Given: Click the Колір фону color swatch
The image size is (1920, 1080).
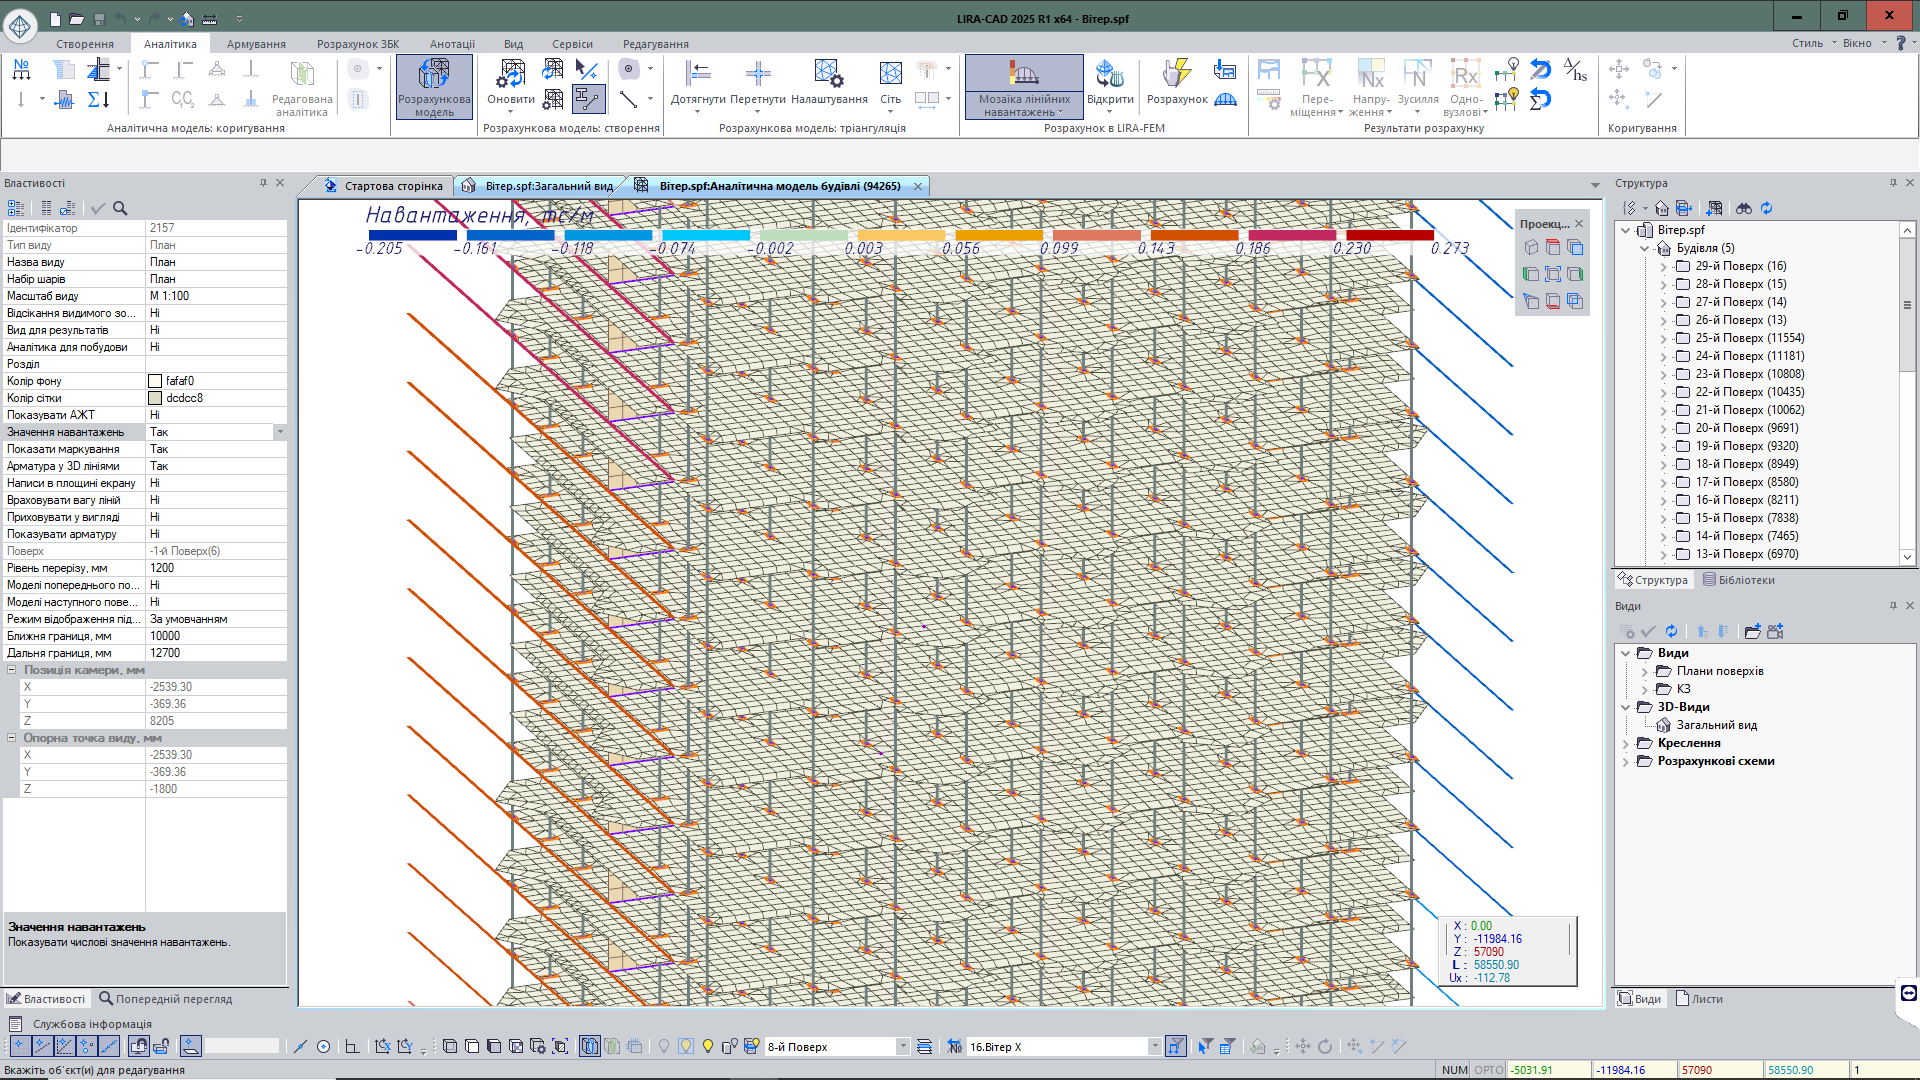Looking at the screenshot, I should pos(155,381).
